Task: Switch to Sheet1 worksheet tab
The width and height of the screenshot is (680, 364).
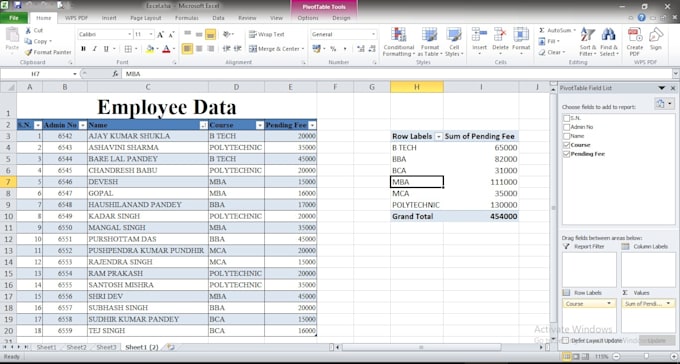Action: coord(46,347)
